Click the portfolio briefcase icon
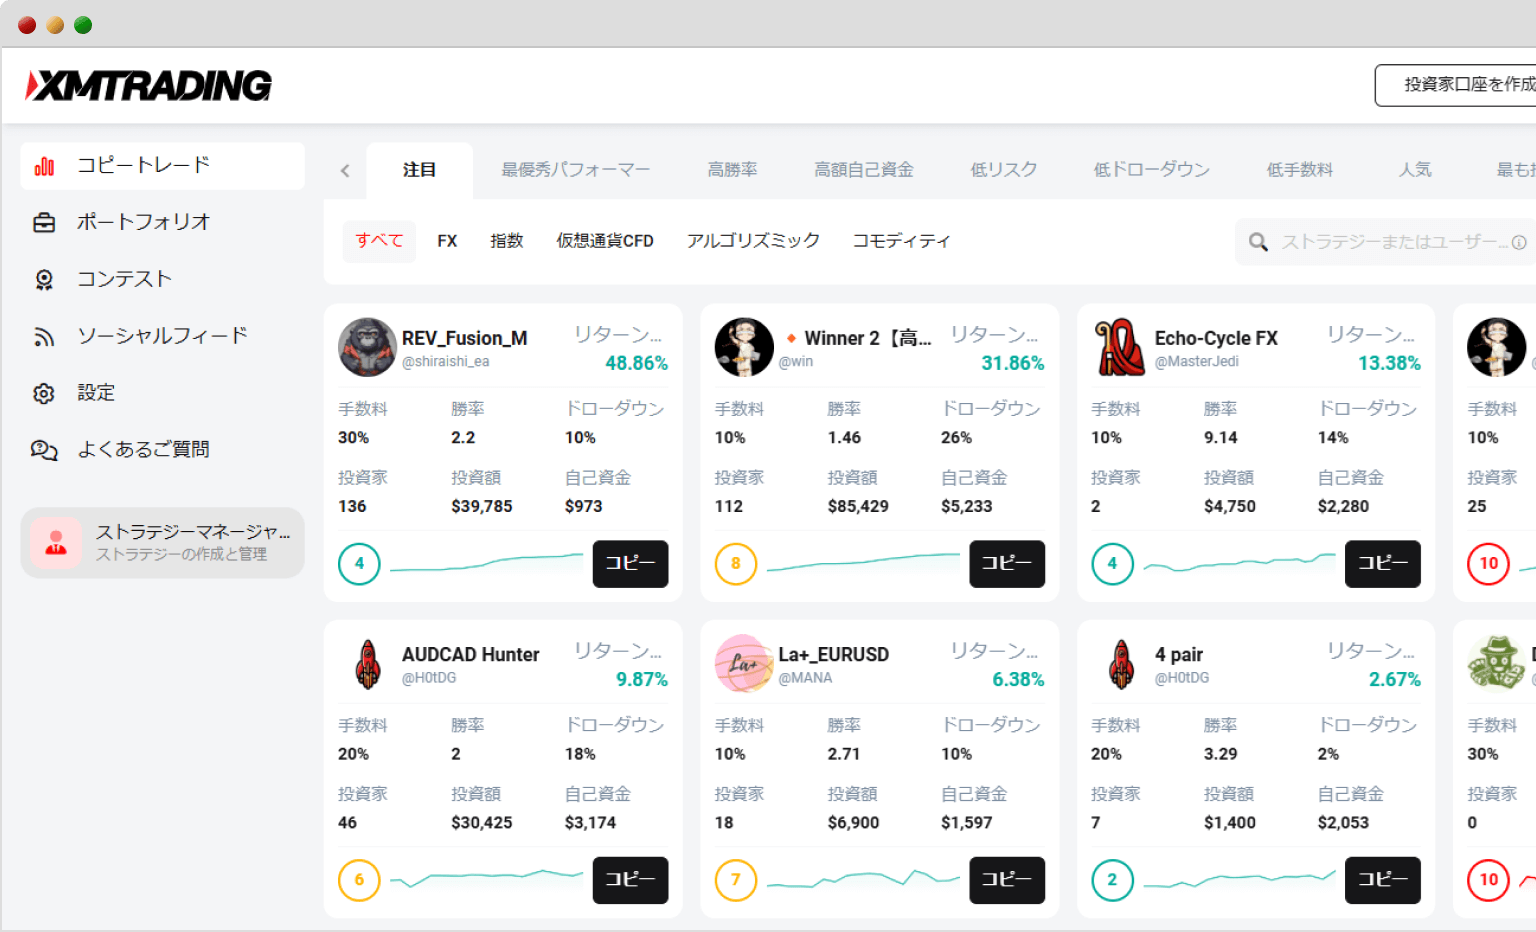Image resolution: width=1536 pixels, height=932 pixels. pos(44,223)
